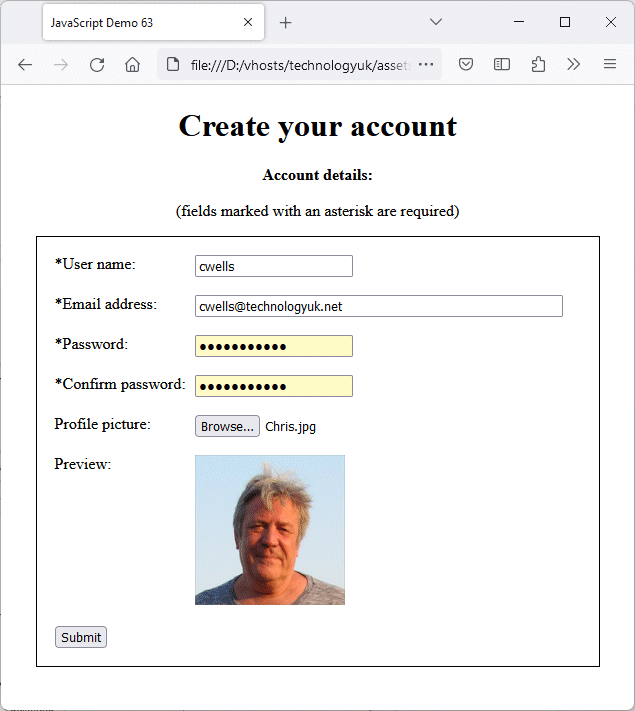Submit the account form

coord(81,637)
